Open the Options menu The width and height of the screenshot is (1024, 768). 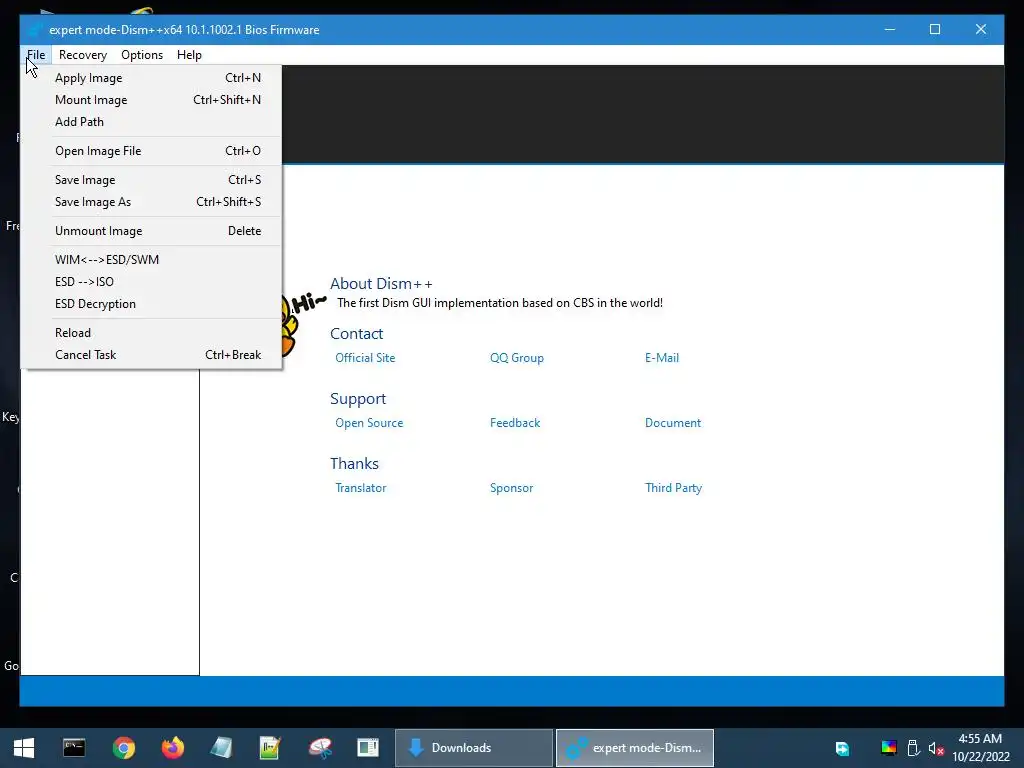click(x=142, y=55)
